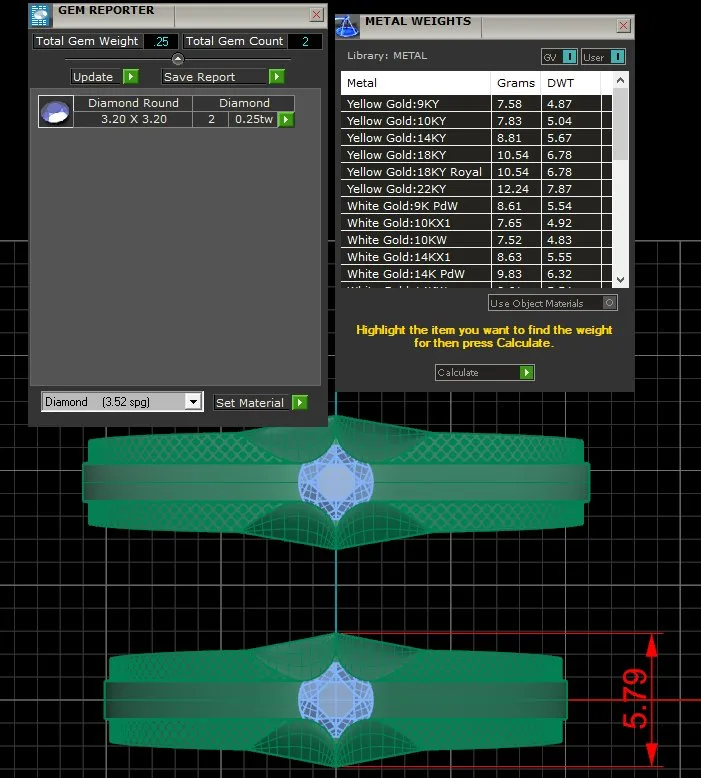Select the round diamond gem thumbnail
Screen dimensions: 701x778
pyautogui.click(x=56, y=112)
